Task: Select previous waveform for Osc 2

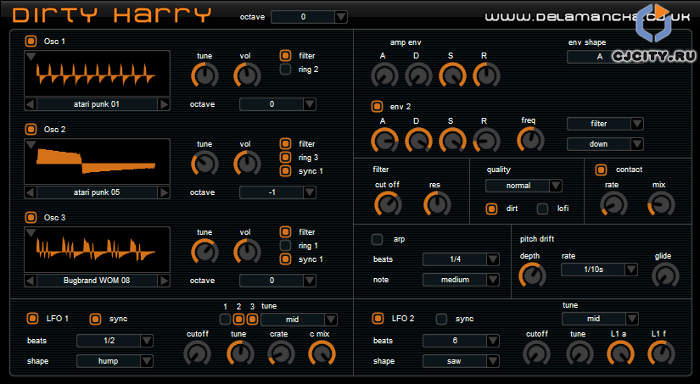Action: (x=30, y=192)
